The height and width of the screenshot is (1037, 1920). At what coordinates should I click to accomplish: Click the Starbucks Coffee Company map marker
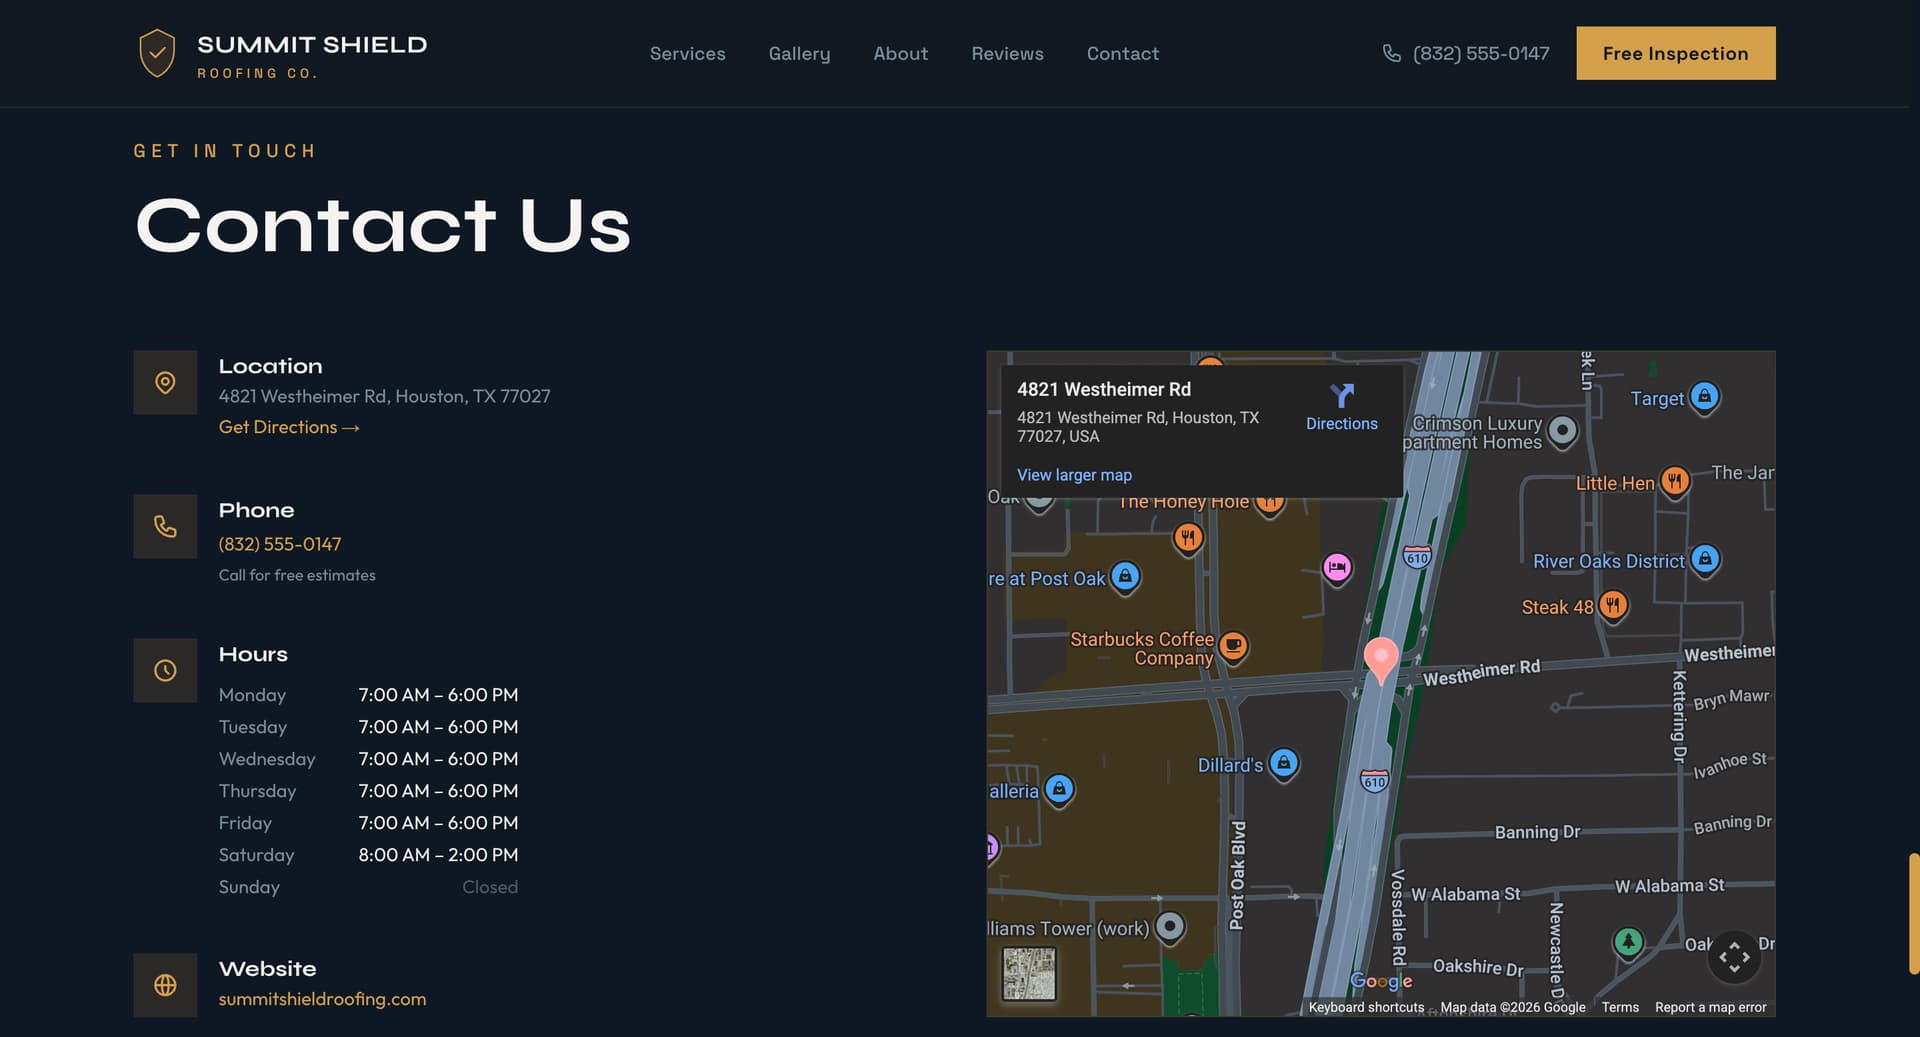(x=1234, y=647)
